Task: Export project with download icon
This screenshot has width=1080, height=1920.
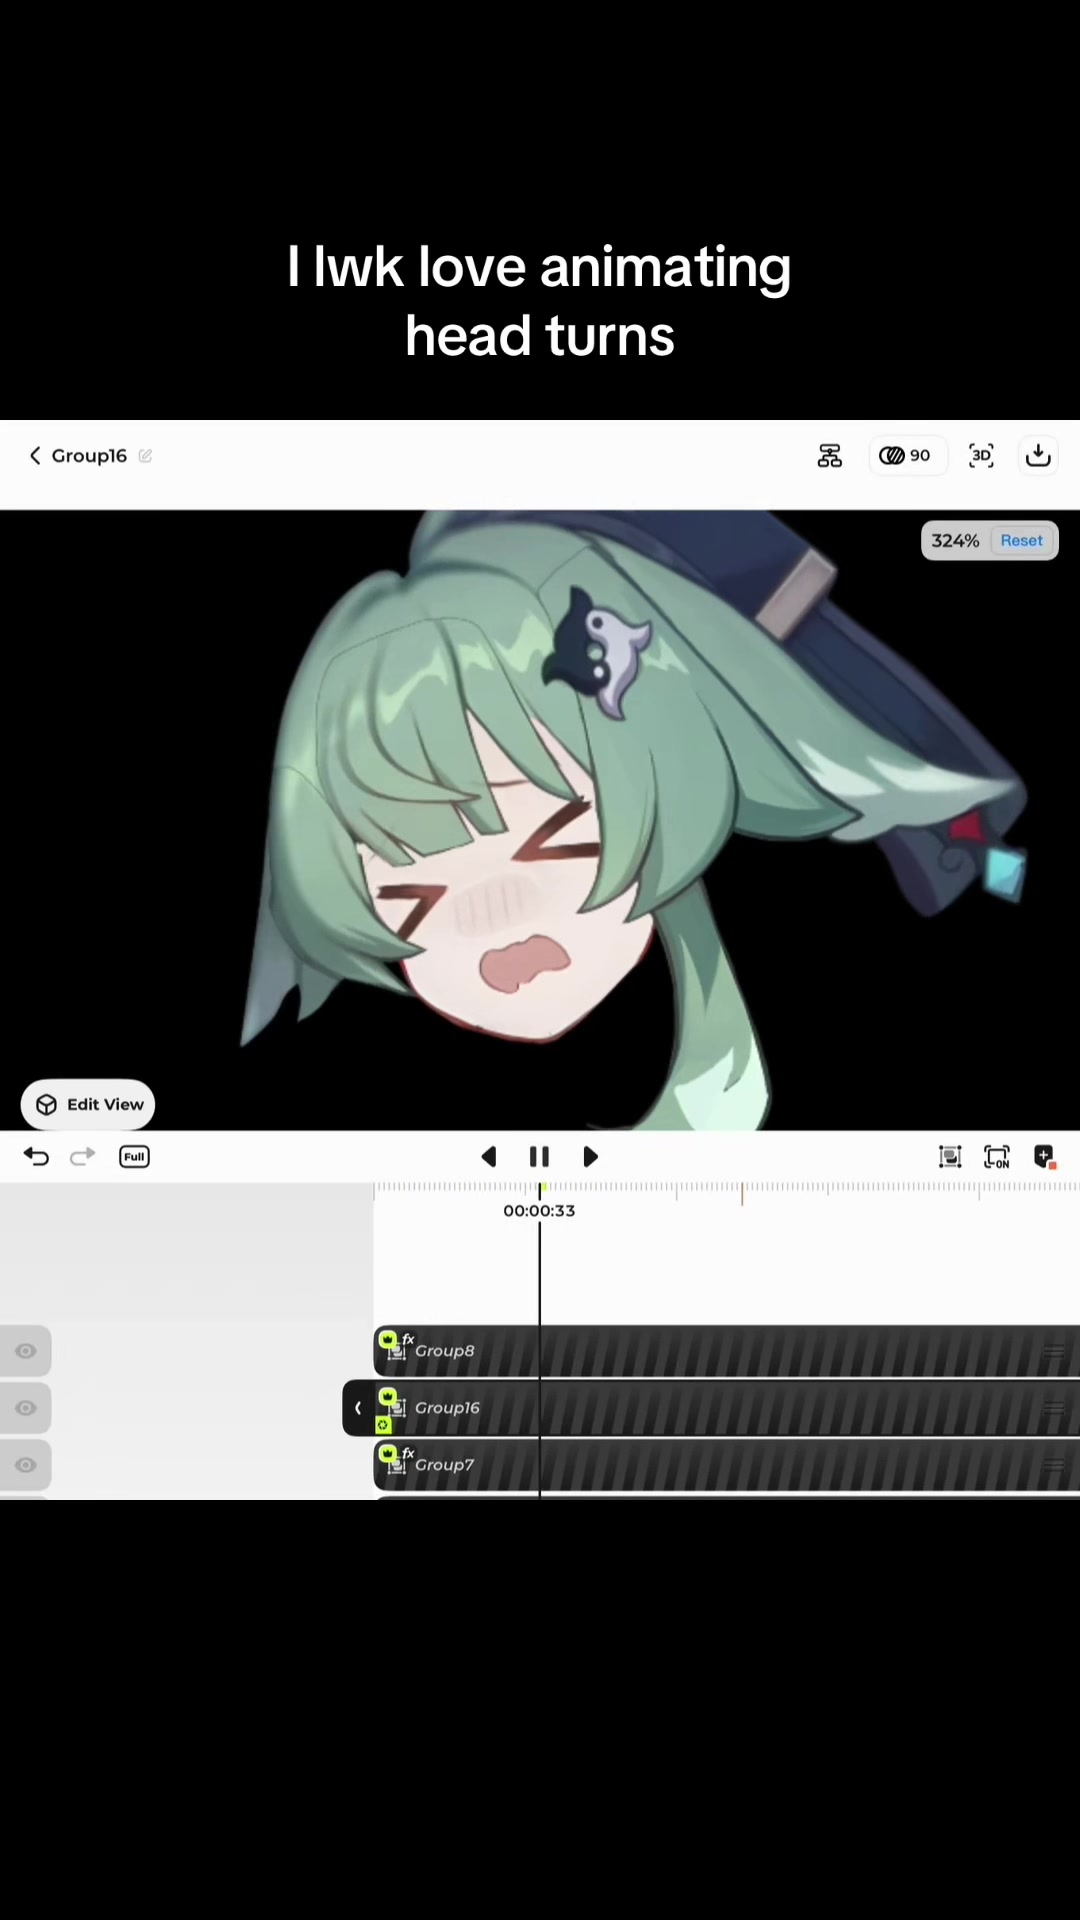Action: click(1038, 456)
